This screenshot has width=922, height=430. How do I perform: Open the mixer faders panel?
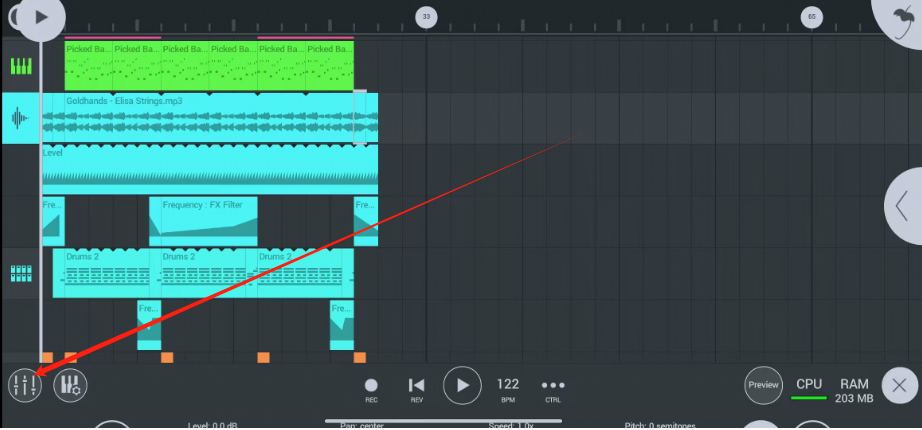(24, 385)
